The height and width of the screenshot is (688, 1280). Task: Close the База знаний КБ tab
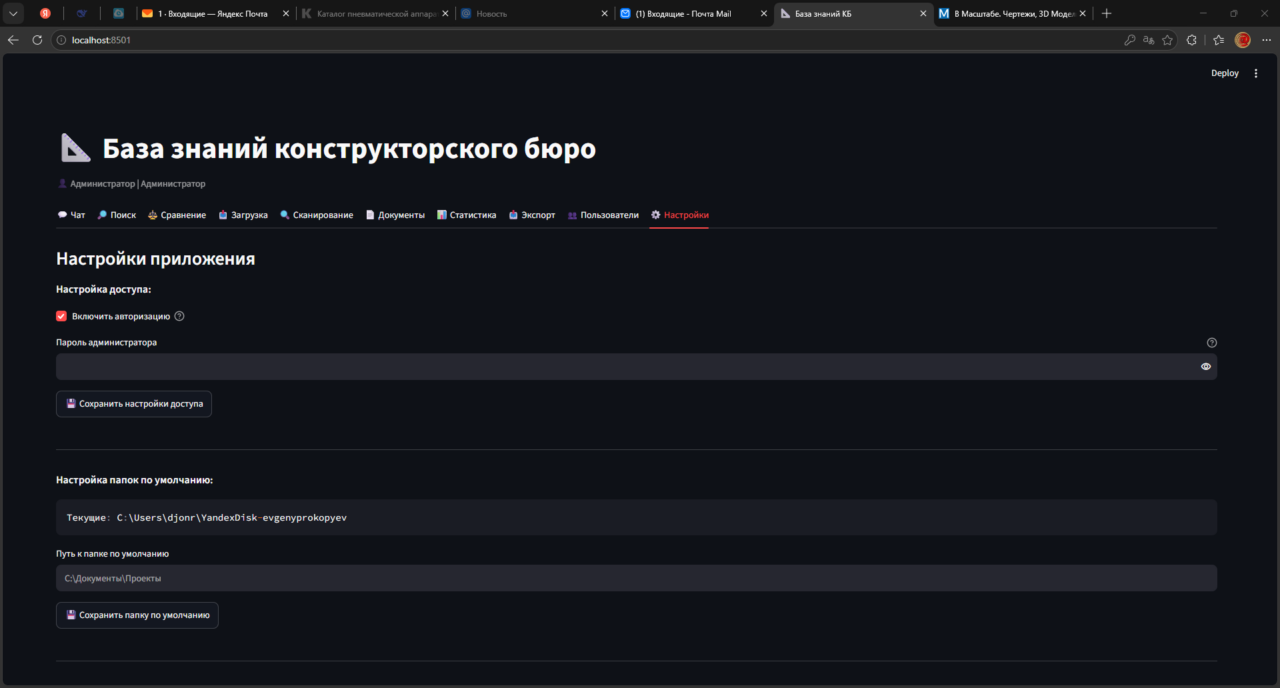click(x=922, y=14)
